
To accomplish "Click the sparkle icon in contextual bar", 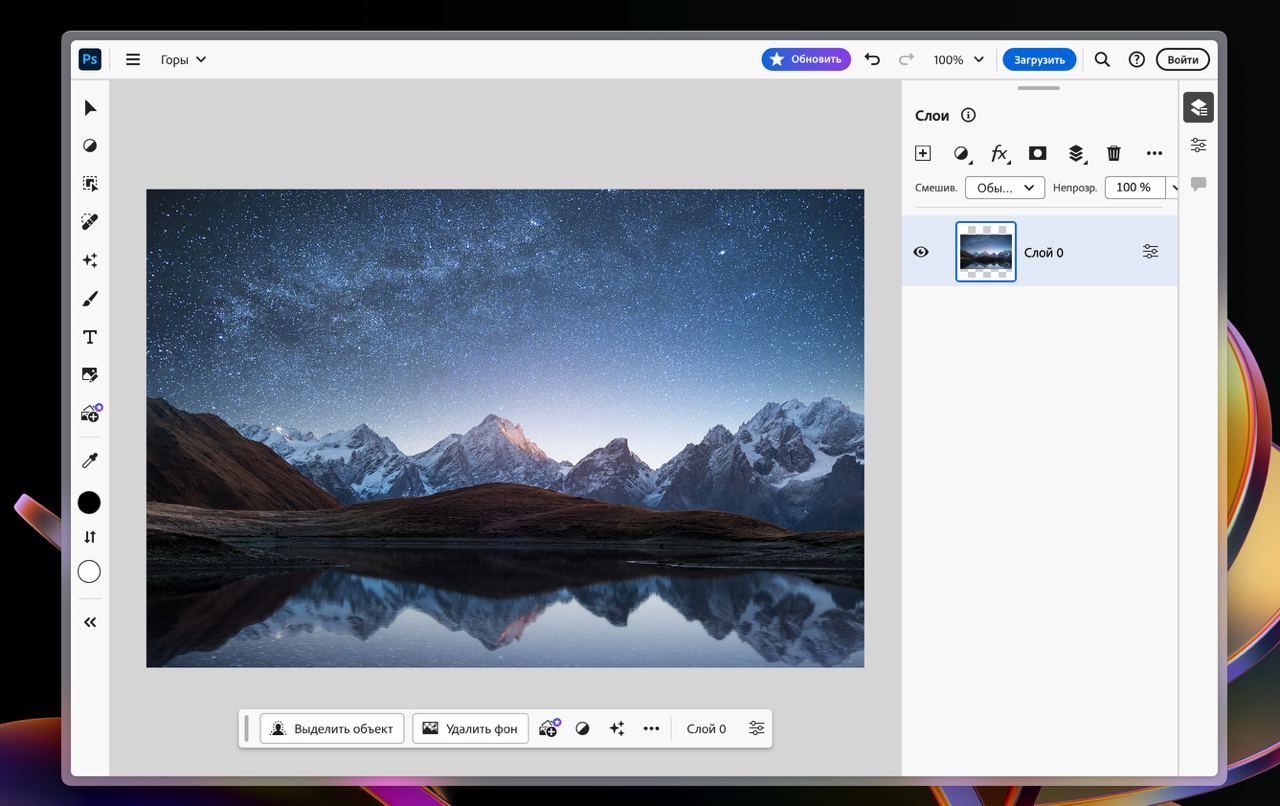I will [x=617, y=728].
